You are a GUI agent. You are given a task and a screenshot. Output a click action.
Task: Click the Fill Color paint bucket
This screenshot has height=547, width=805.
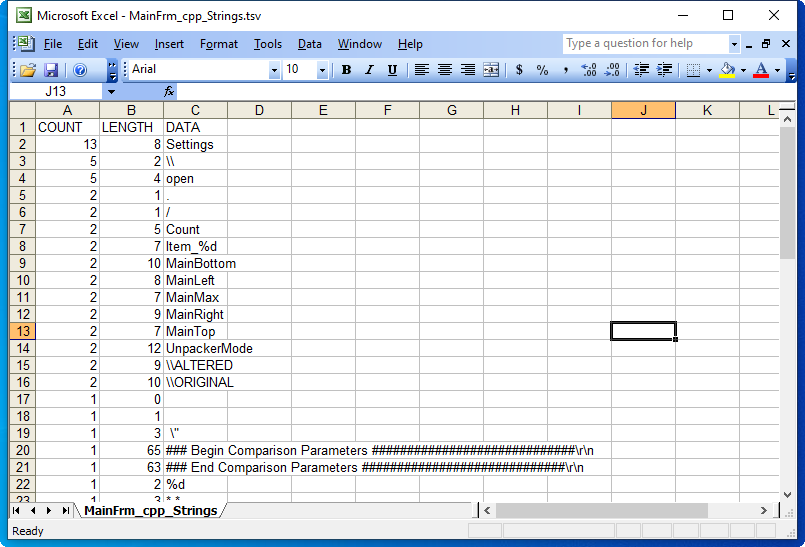coord(727,70)
